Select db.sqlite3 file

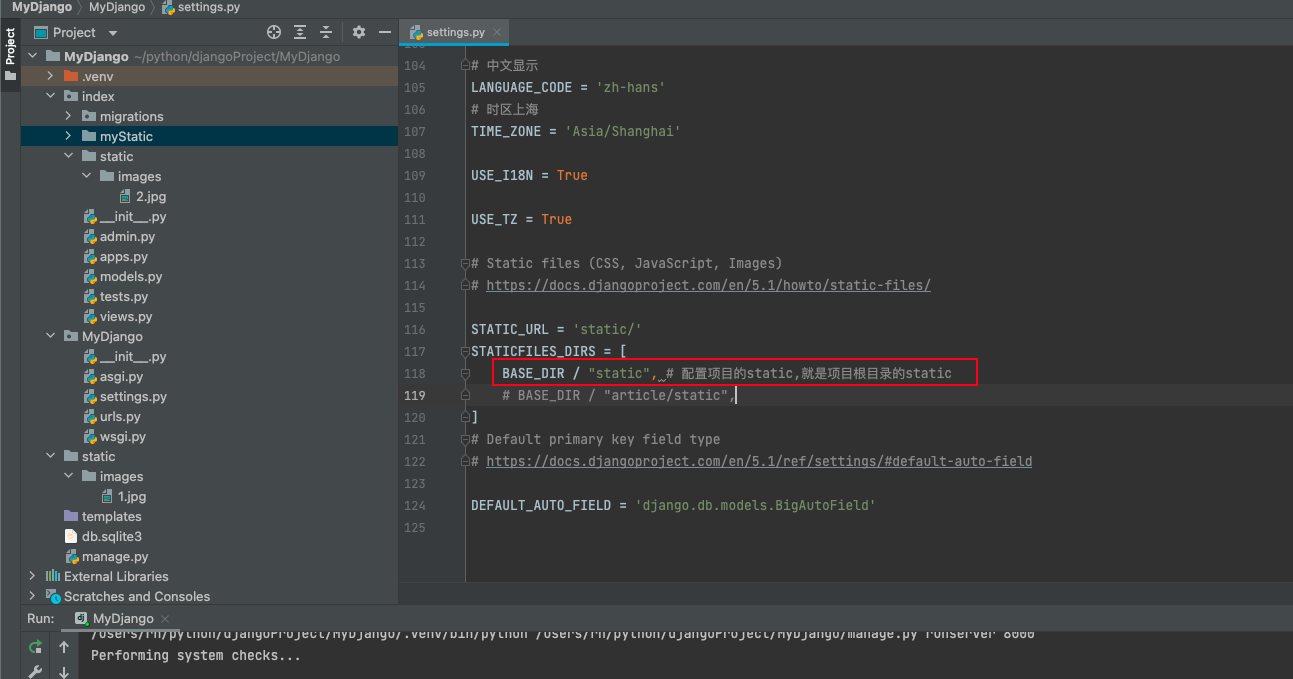tap(103, 536)
